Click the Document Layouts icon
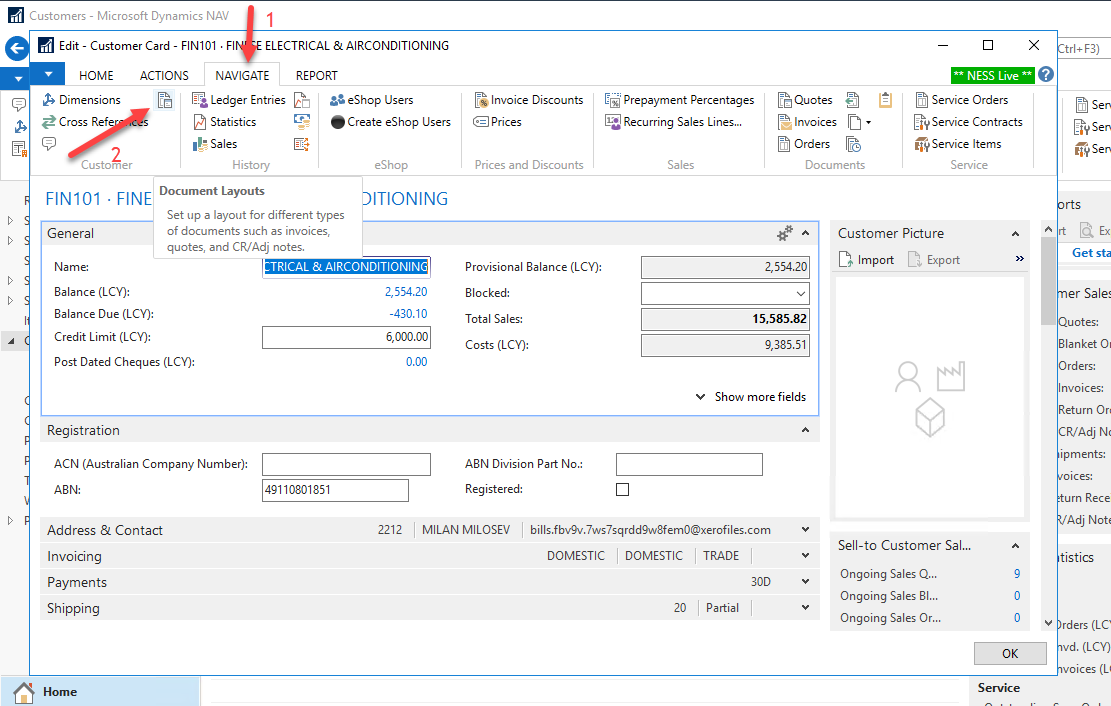 [165, 100]
